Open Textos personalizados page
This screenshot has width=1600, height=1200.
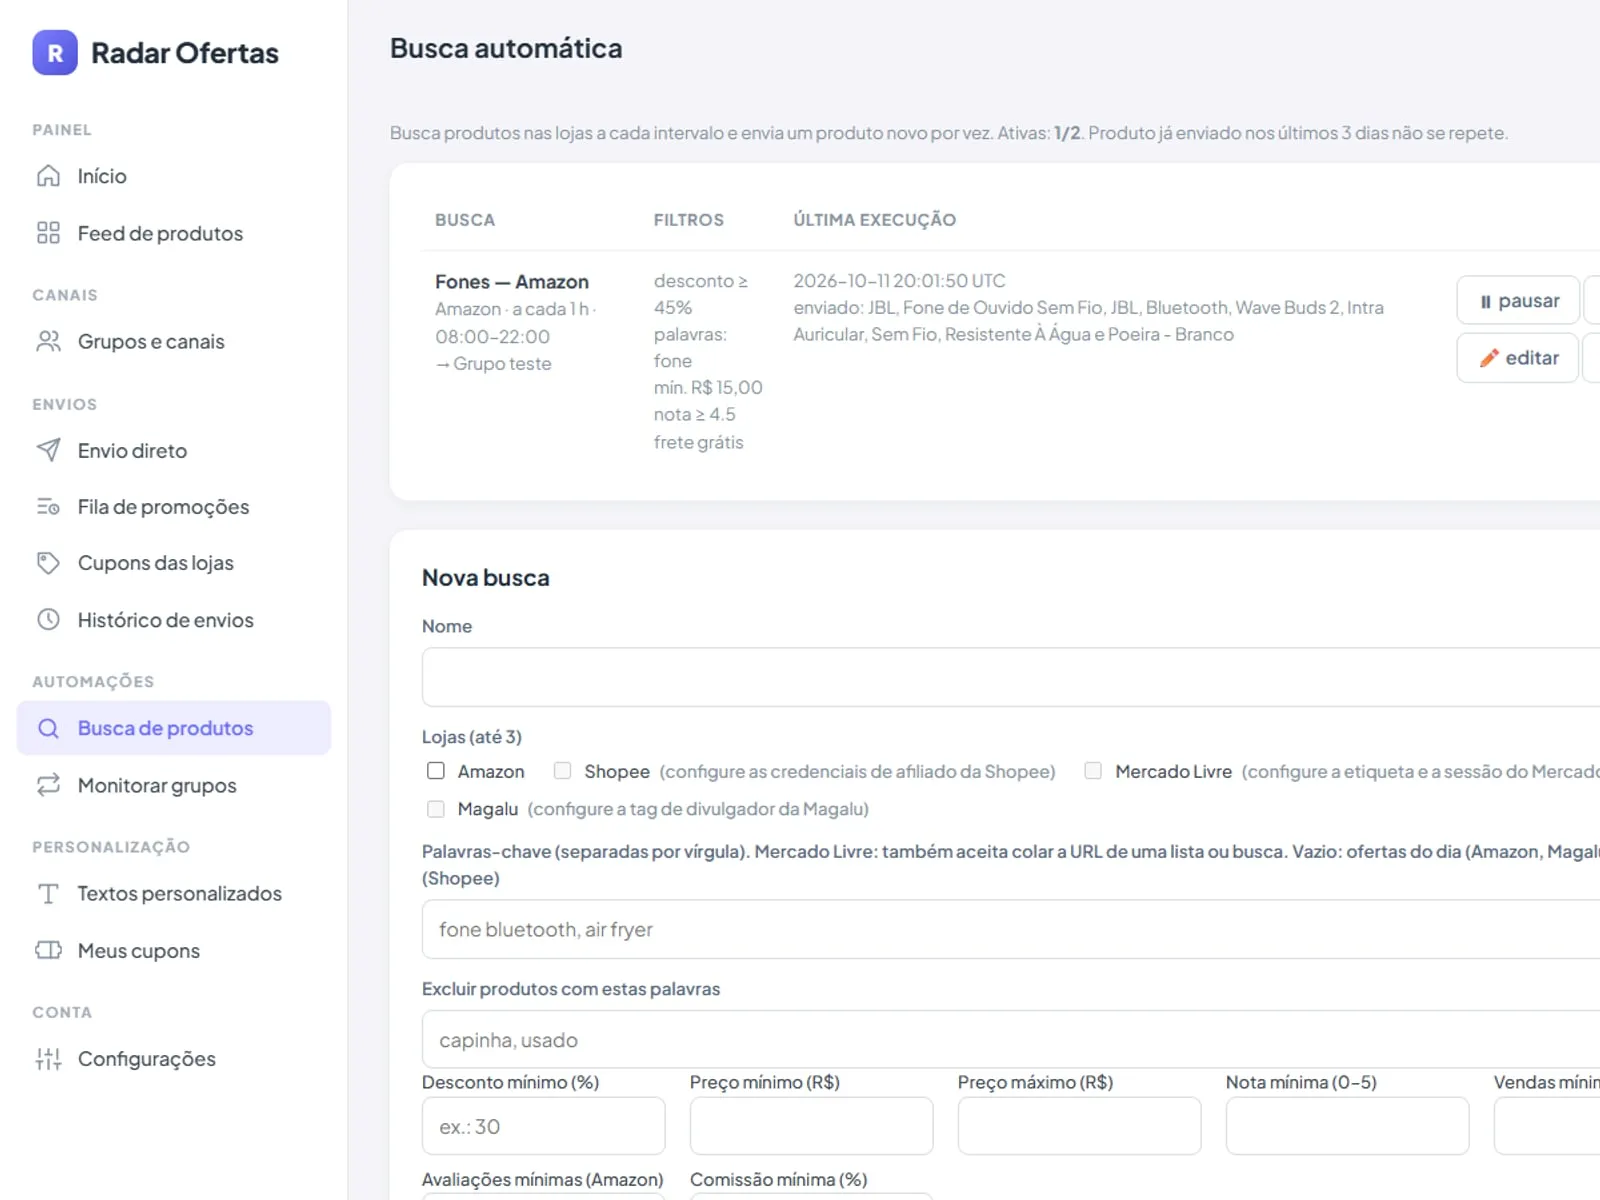tap(174, 894)
